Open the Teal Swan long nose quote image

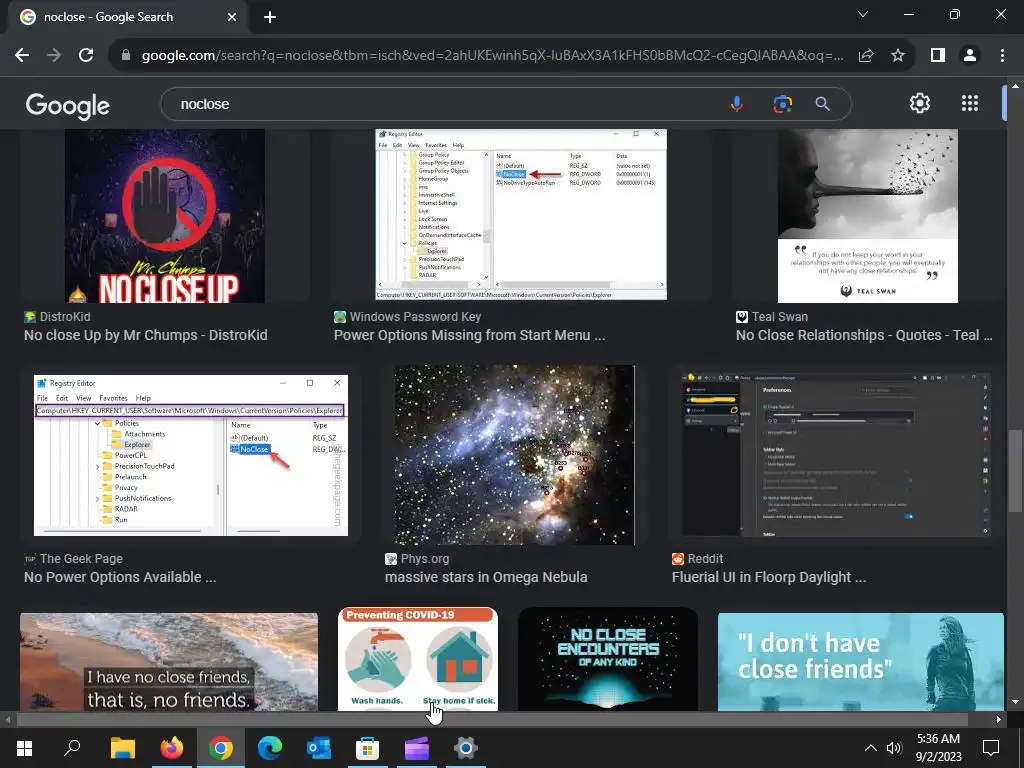868,216
